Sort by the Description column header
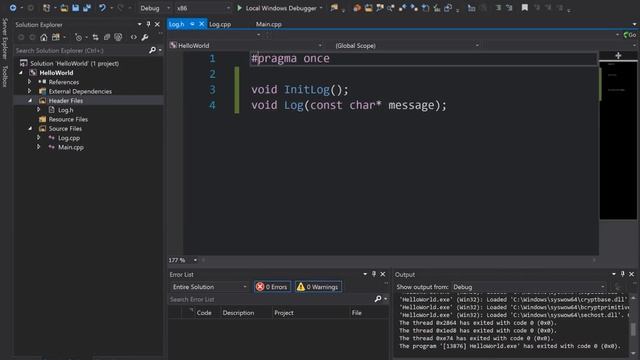The width and height of the screenshot is (640, 360). pos(238,313)
